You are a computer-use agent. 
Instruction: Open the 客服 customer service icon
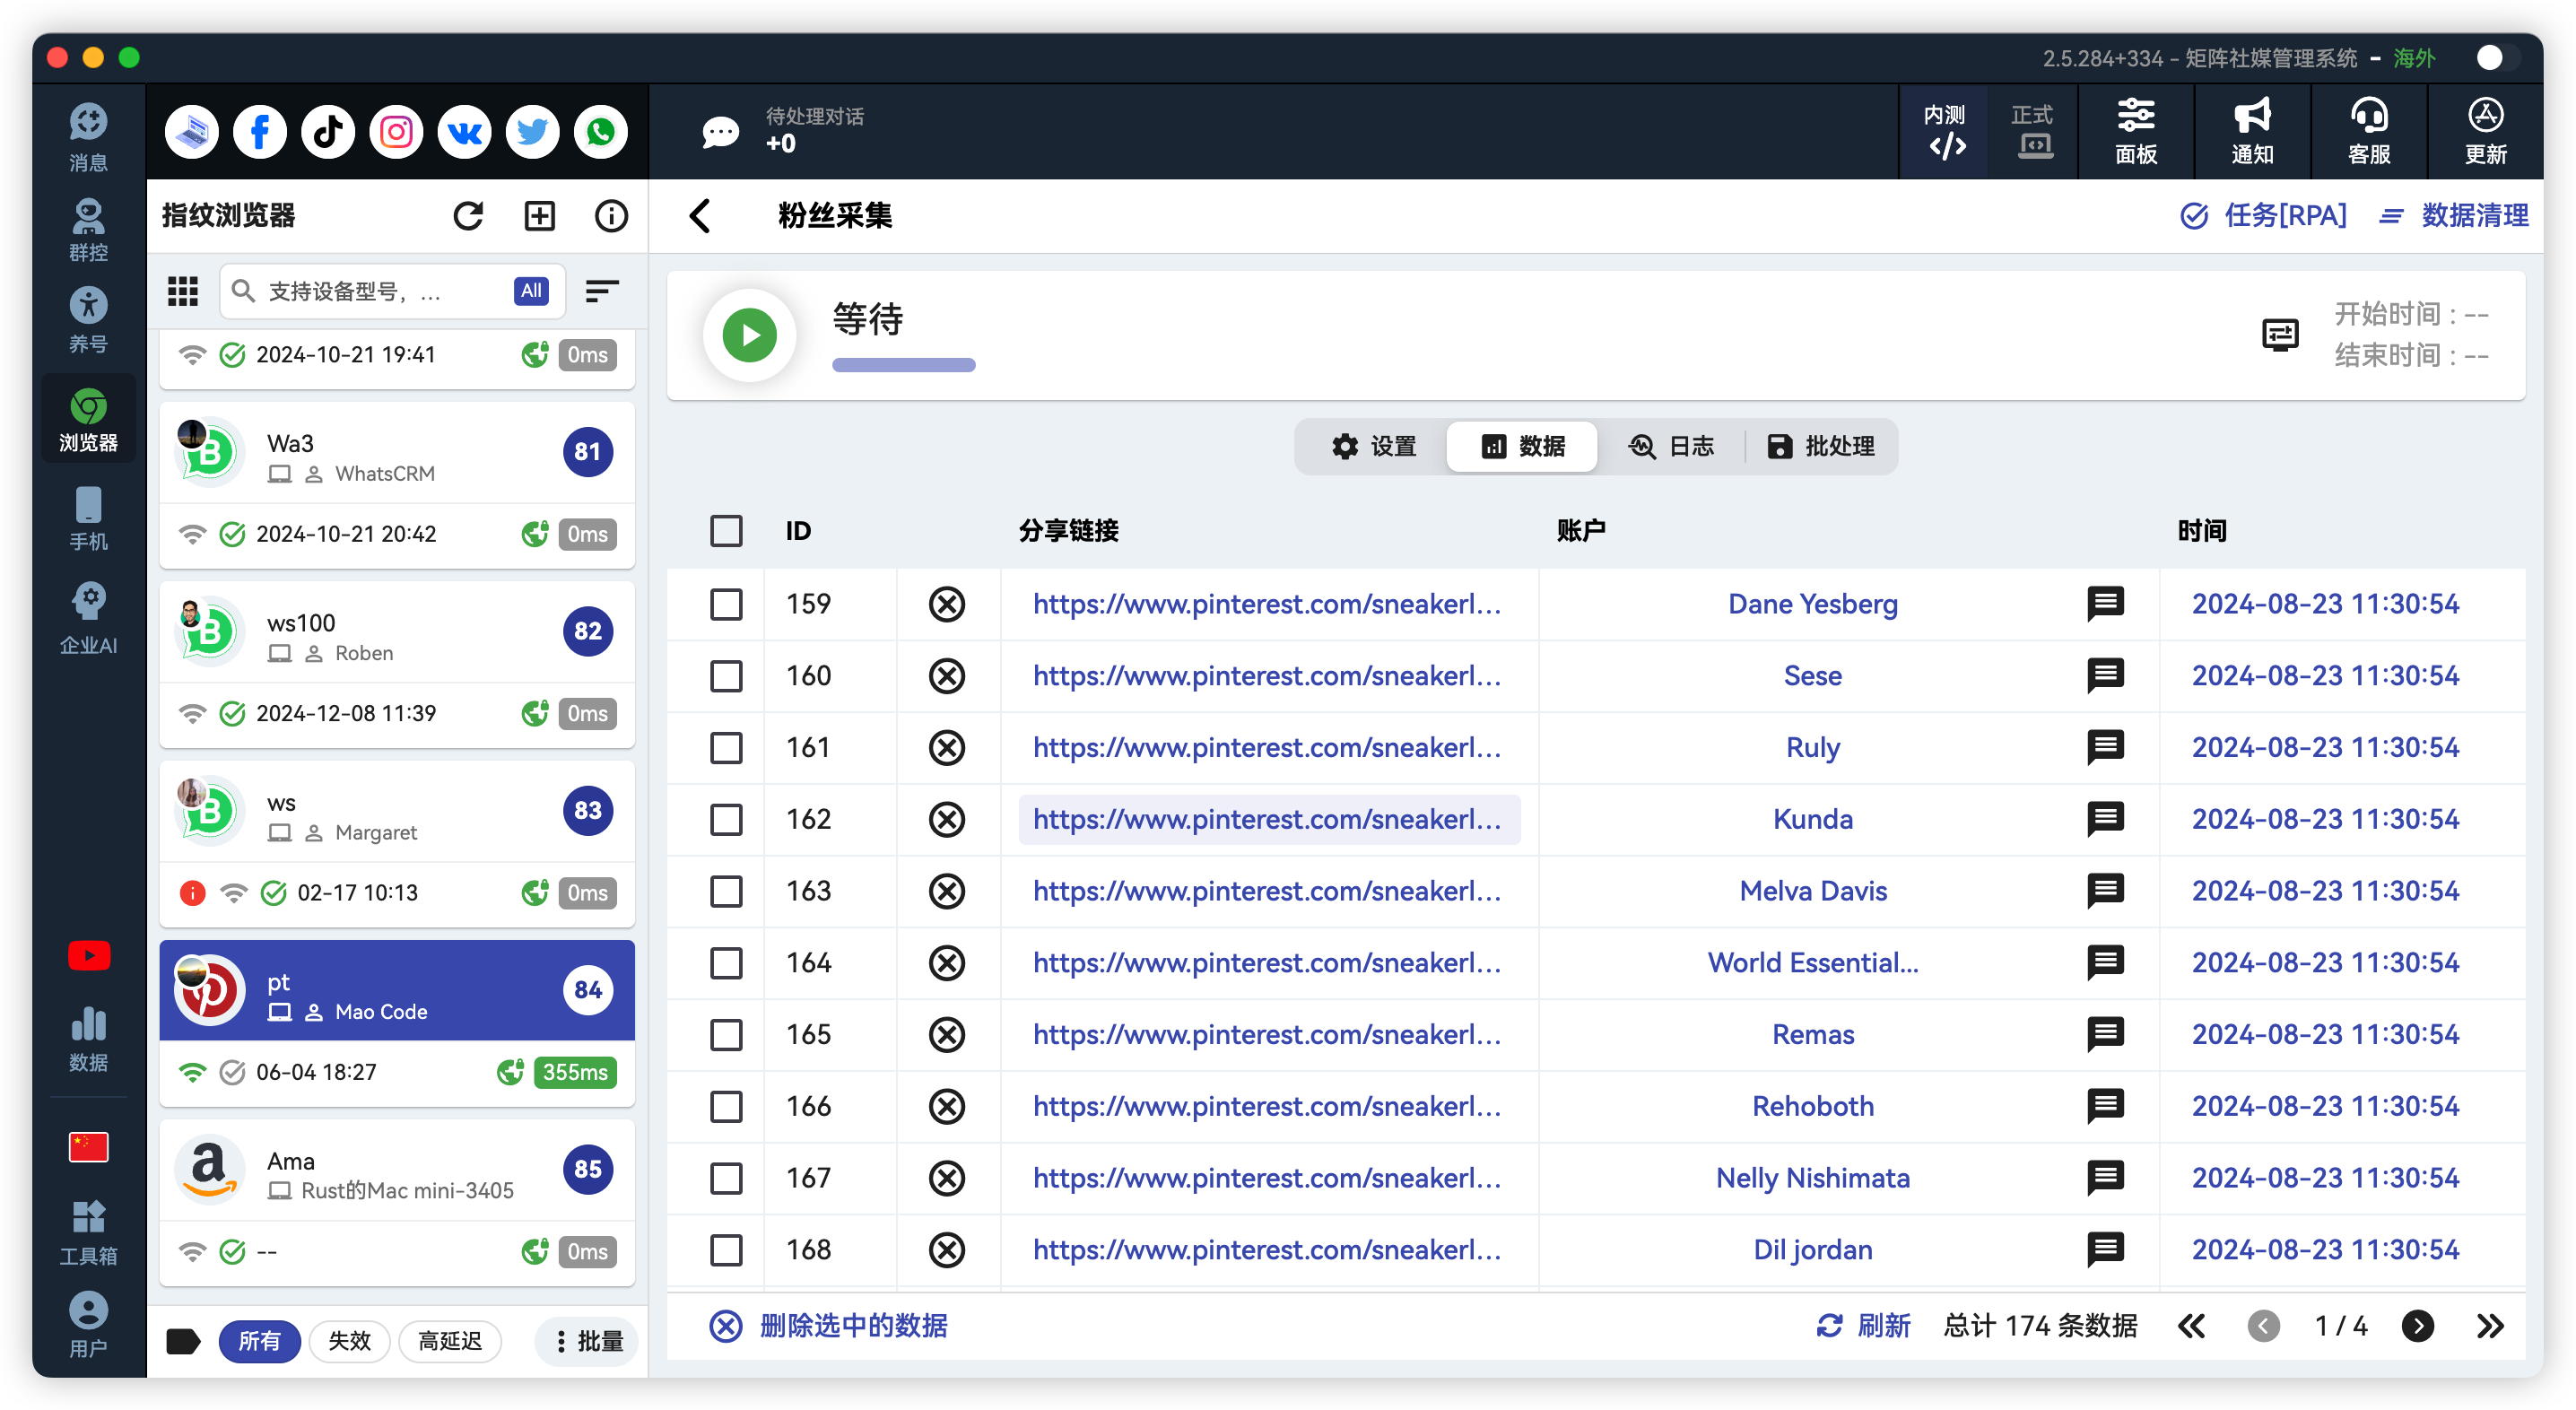2369,132
